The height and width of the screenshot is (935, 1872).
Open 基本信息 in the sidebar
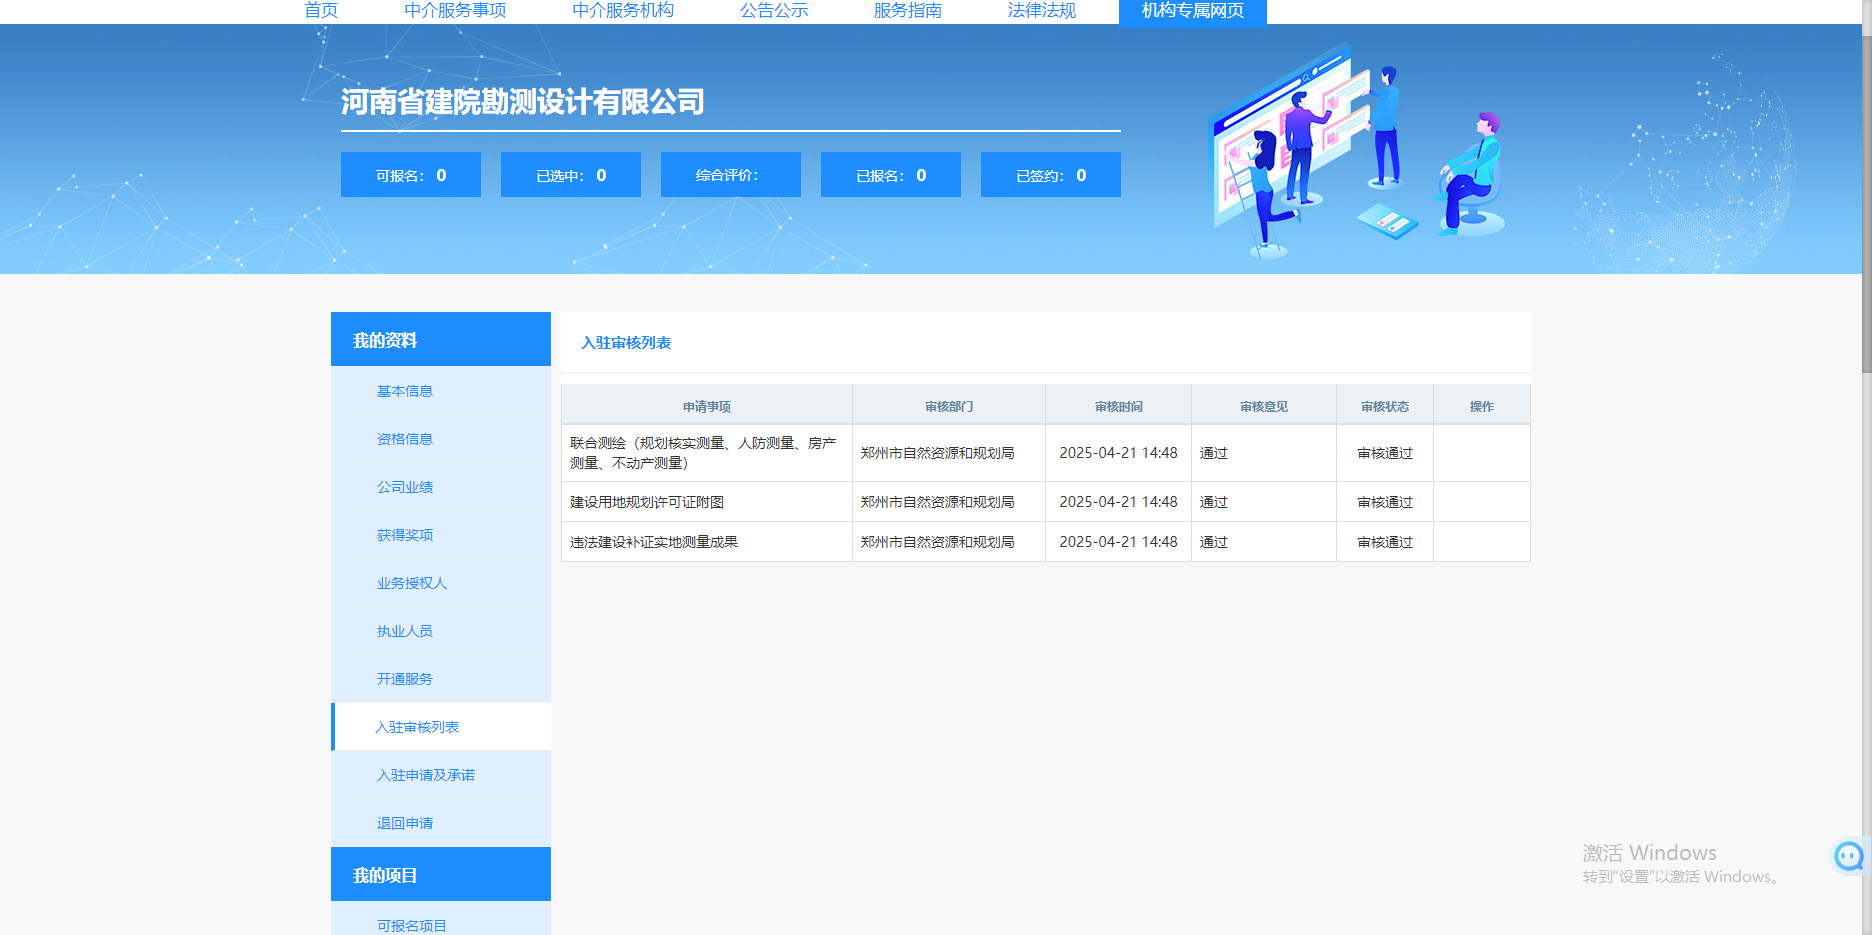click(405, 391)
